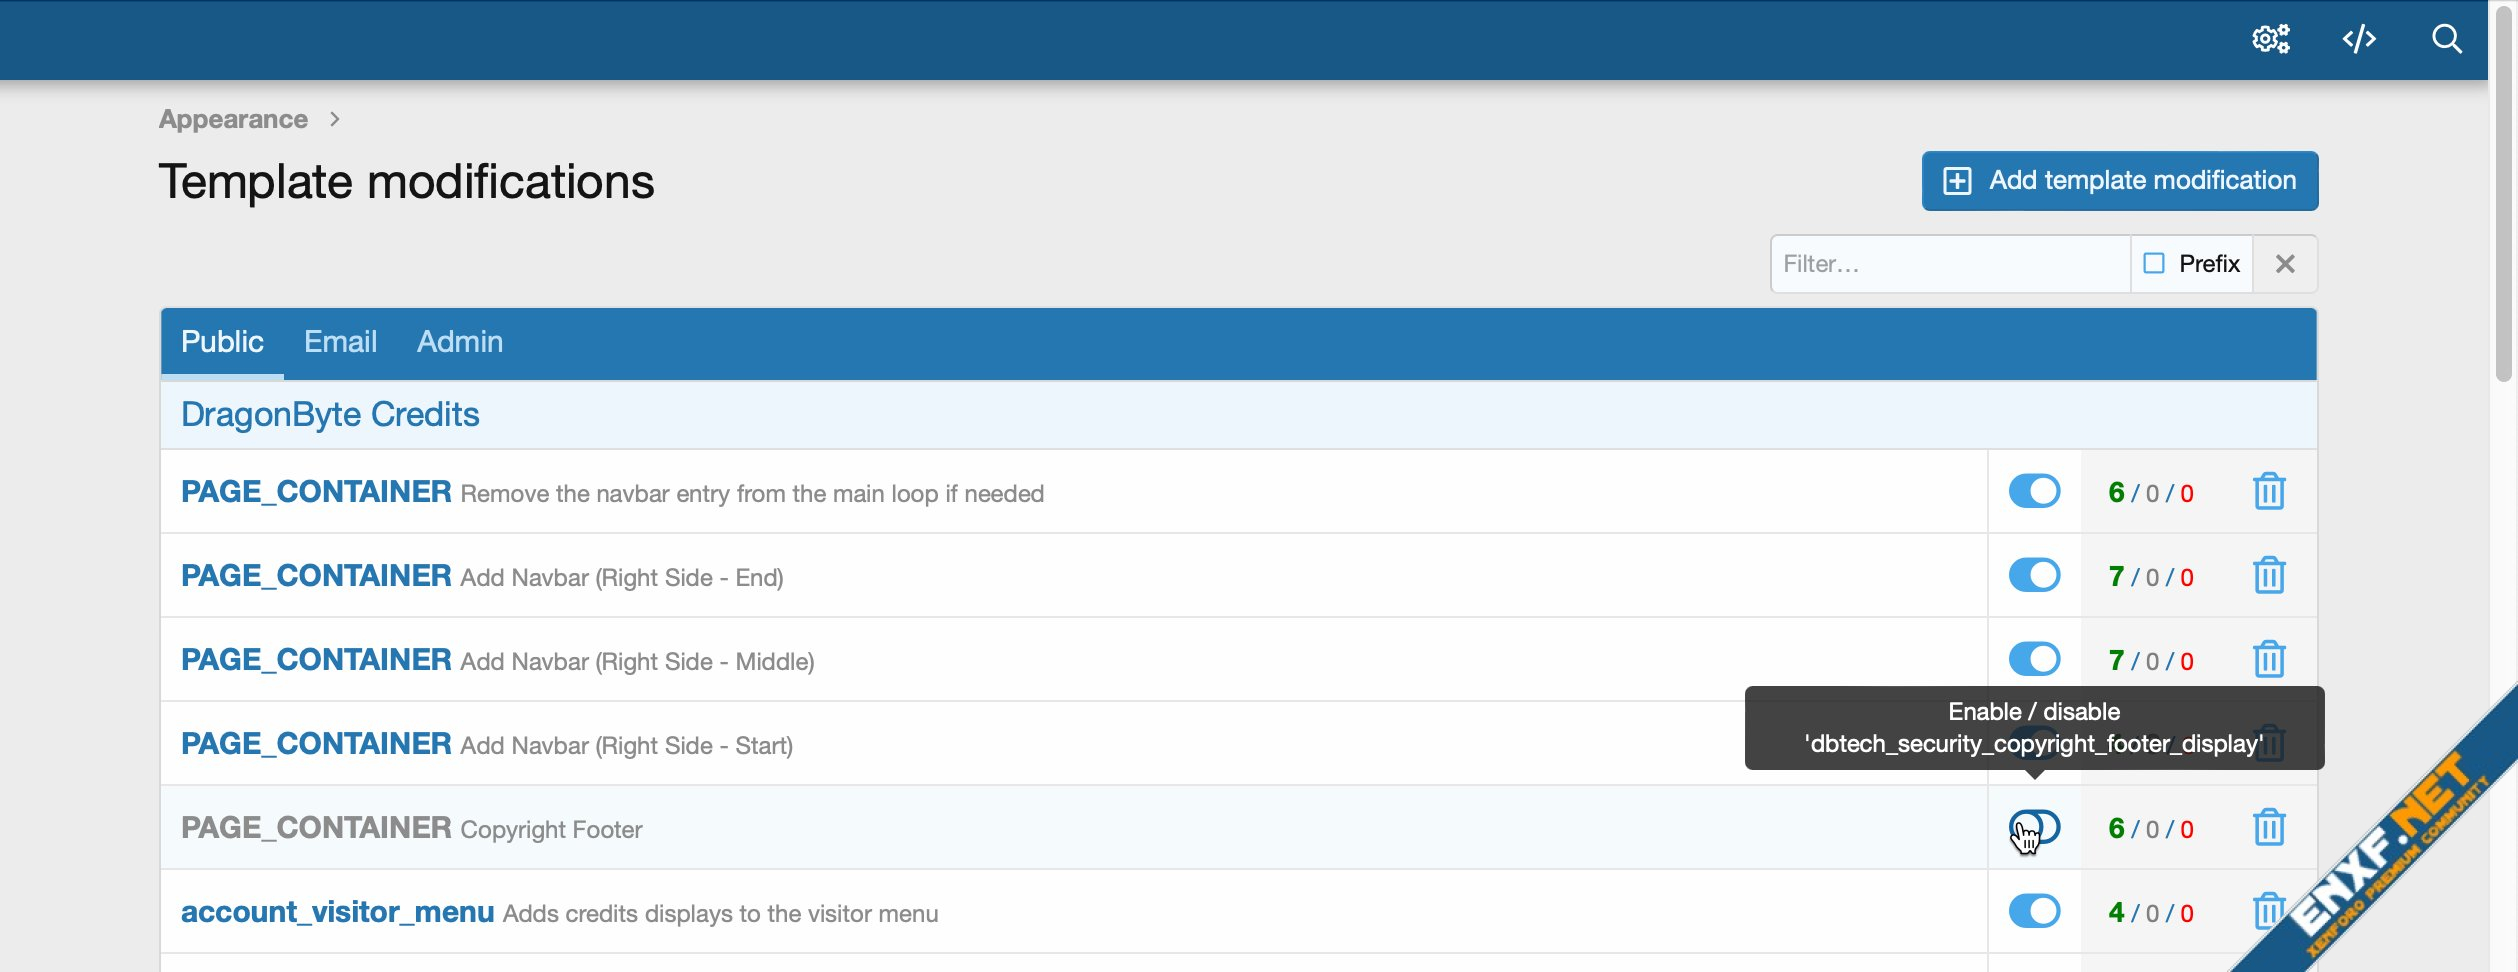
Task: Open account_visitor_menu modification link
Action: click(x=337, y=912)
